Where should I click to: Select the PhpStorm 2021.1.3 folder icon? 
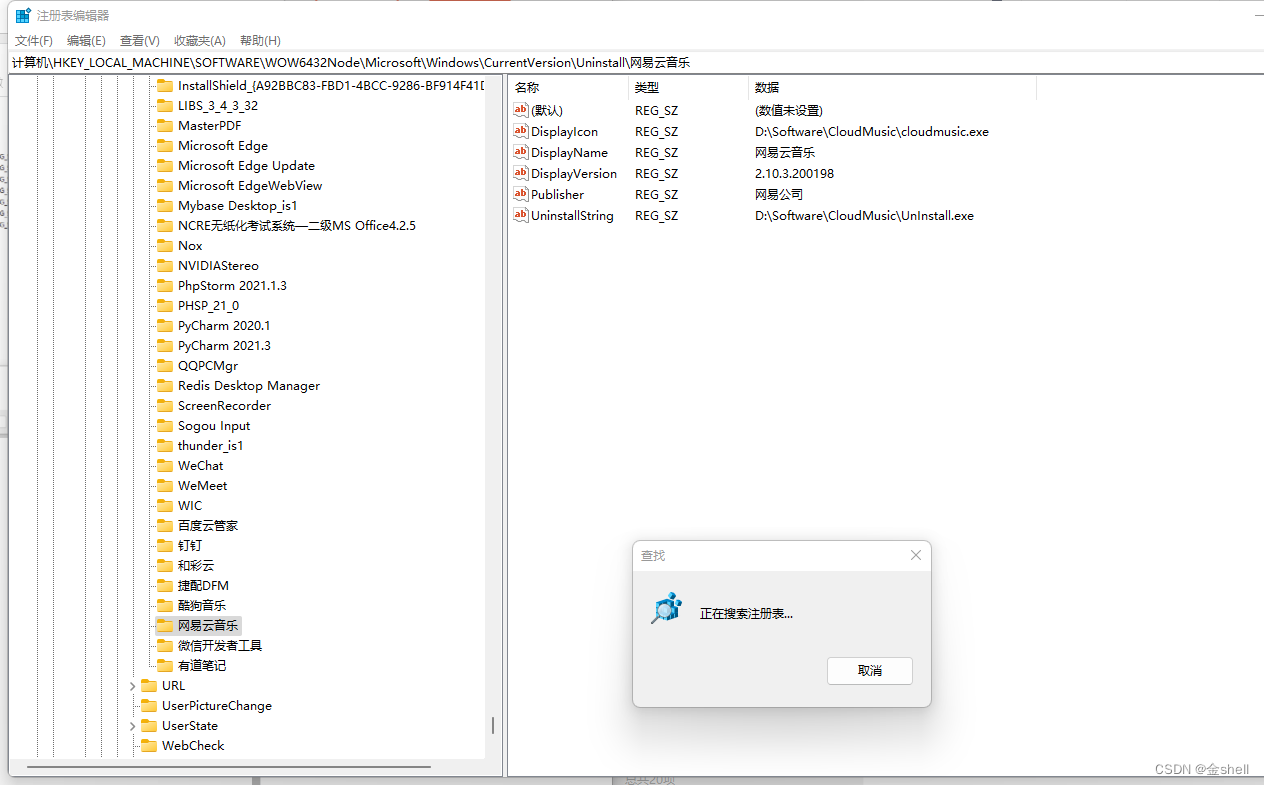pyautogui.click(x=165, y=286)
